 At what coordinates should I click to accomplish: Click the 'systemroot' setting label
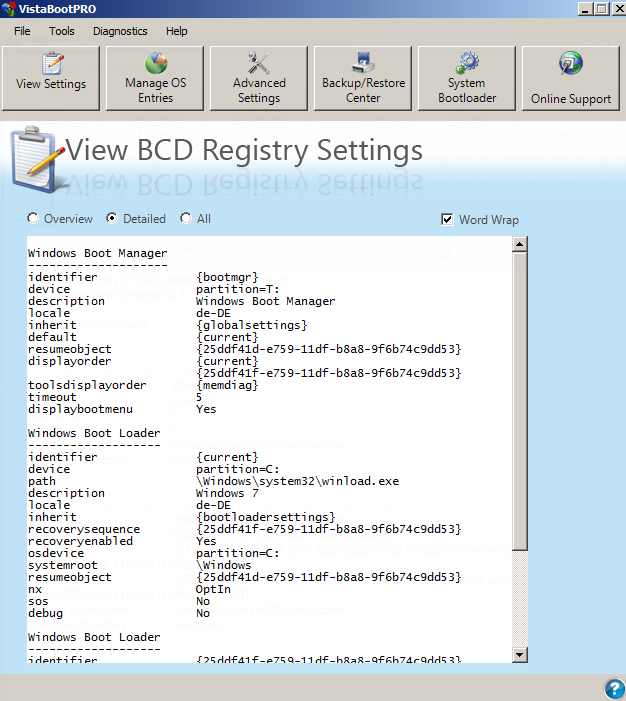point(63,565)
